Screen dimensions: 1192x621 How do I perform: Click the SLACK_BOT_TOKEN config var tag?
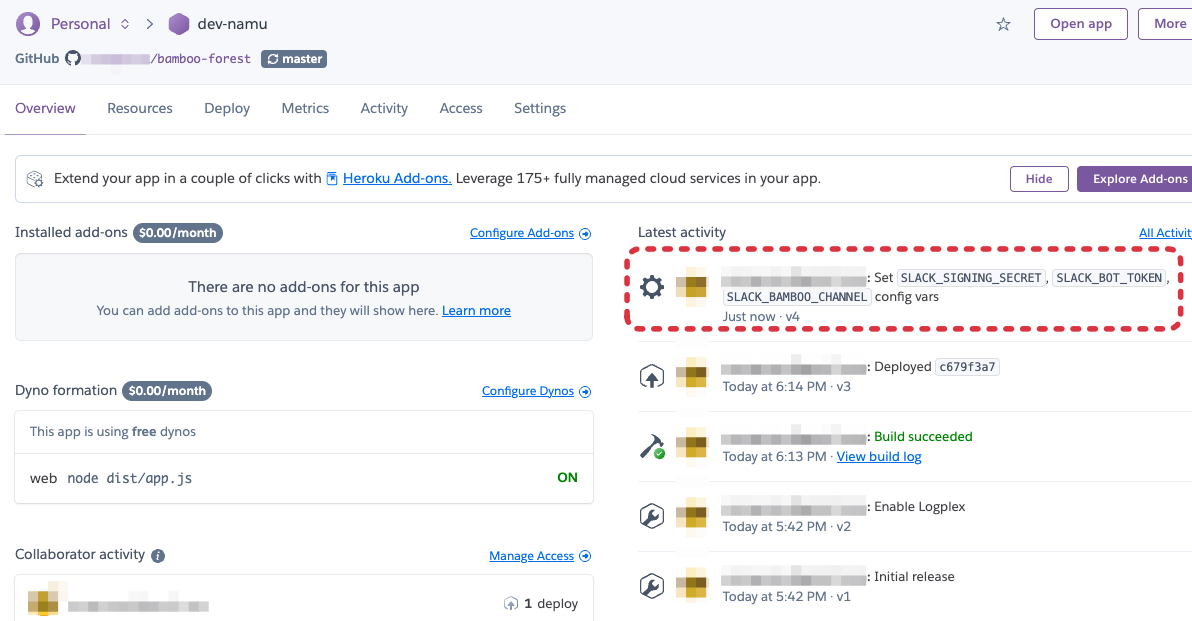coord(1109,278)
